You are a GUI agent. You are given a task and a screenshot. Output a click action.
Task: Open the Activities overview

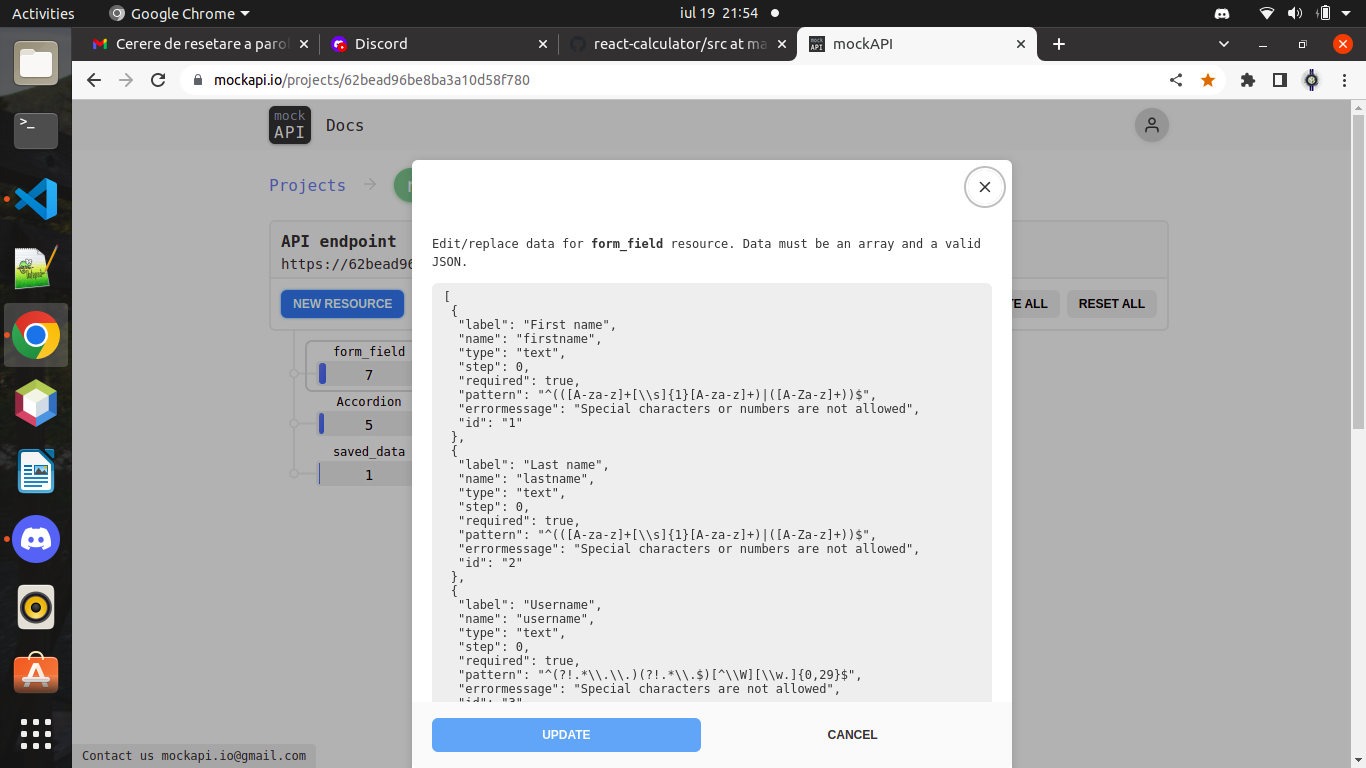click(43, 13)
